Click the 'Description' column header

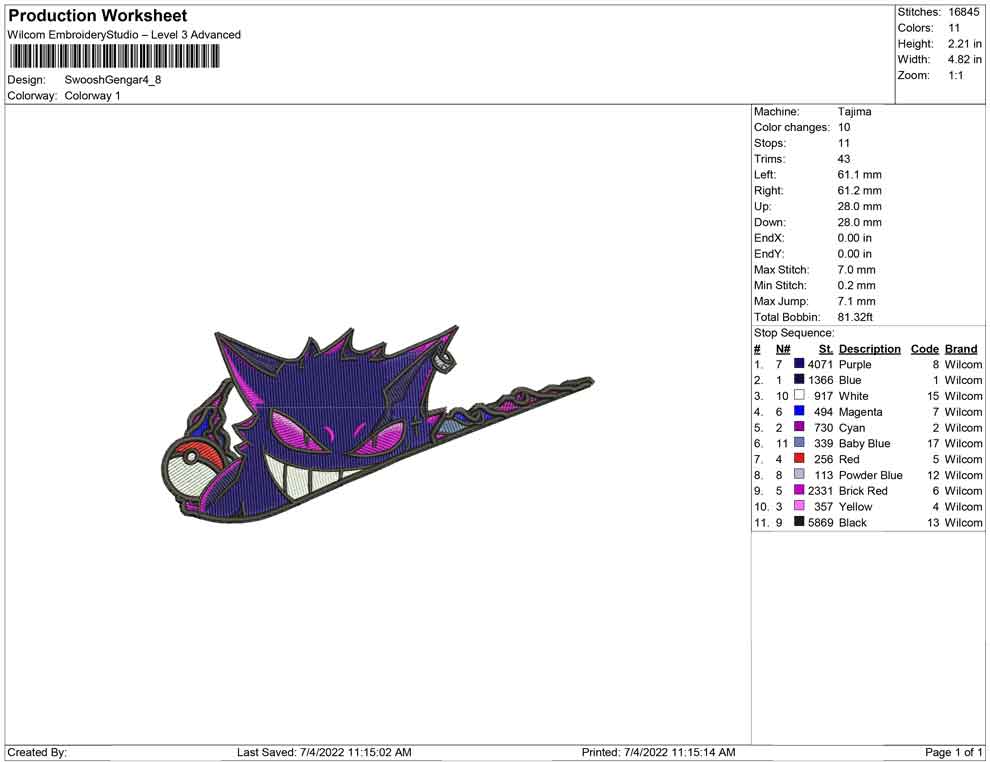click(870, 349)
